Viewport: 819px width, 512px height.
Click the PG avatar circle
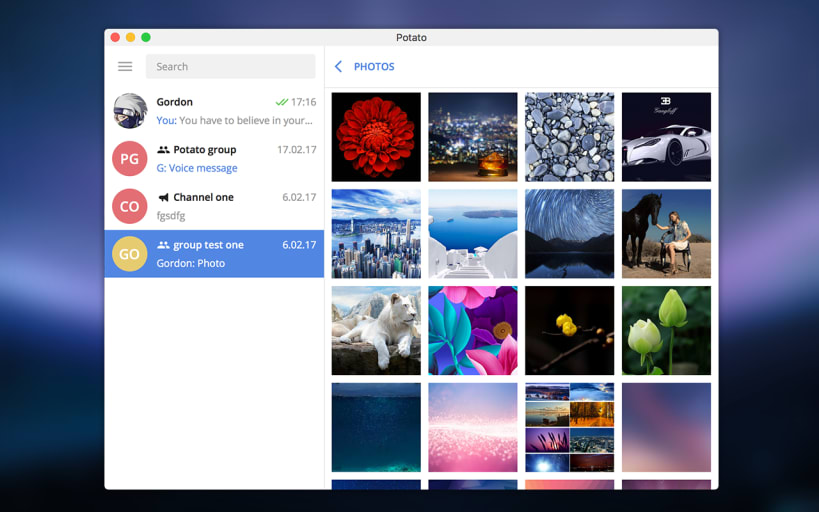click(130, 158)
